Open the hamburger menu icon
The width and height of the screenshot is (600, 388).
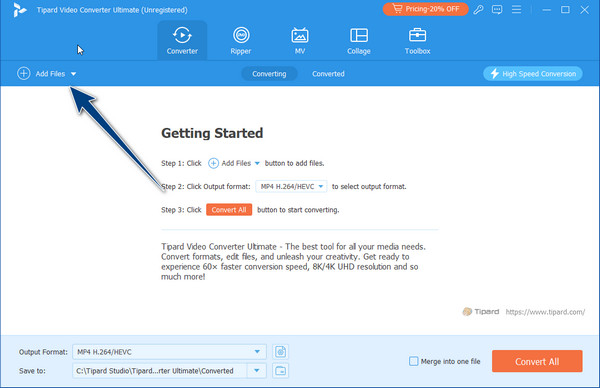517,10
